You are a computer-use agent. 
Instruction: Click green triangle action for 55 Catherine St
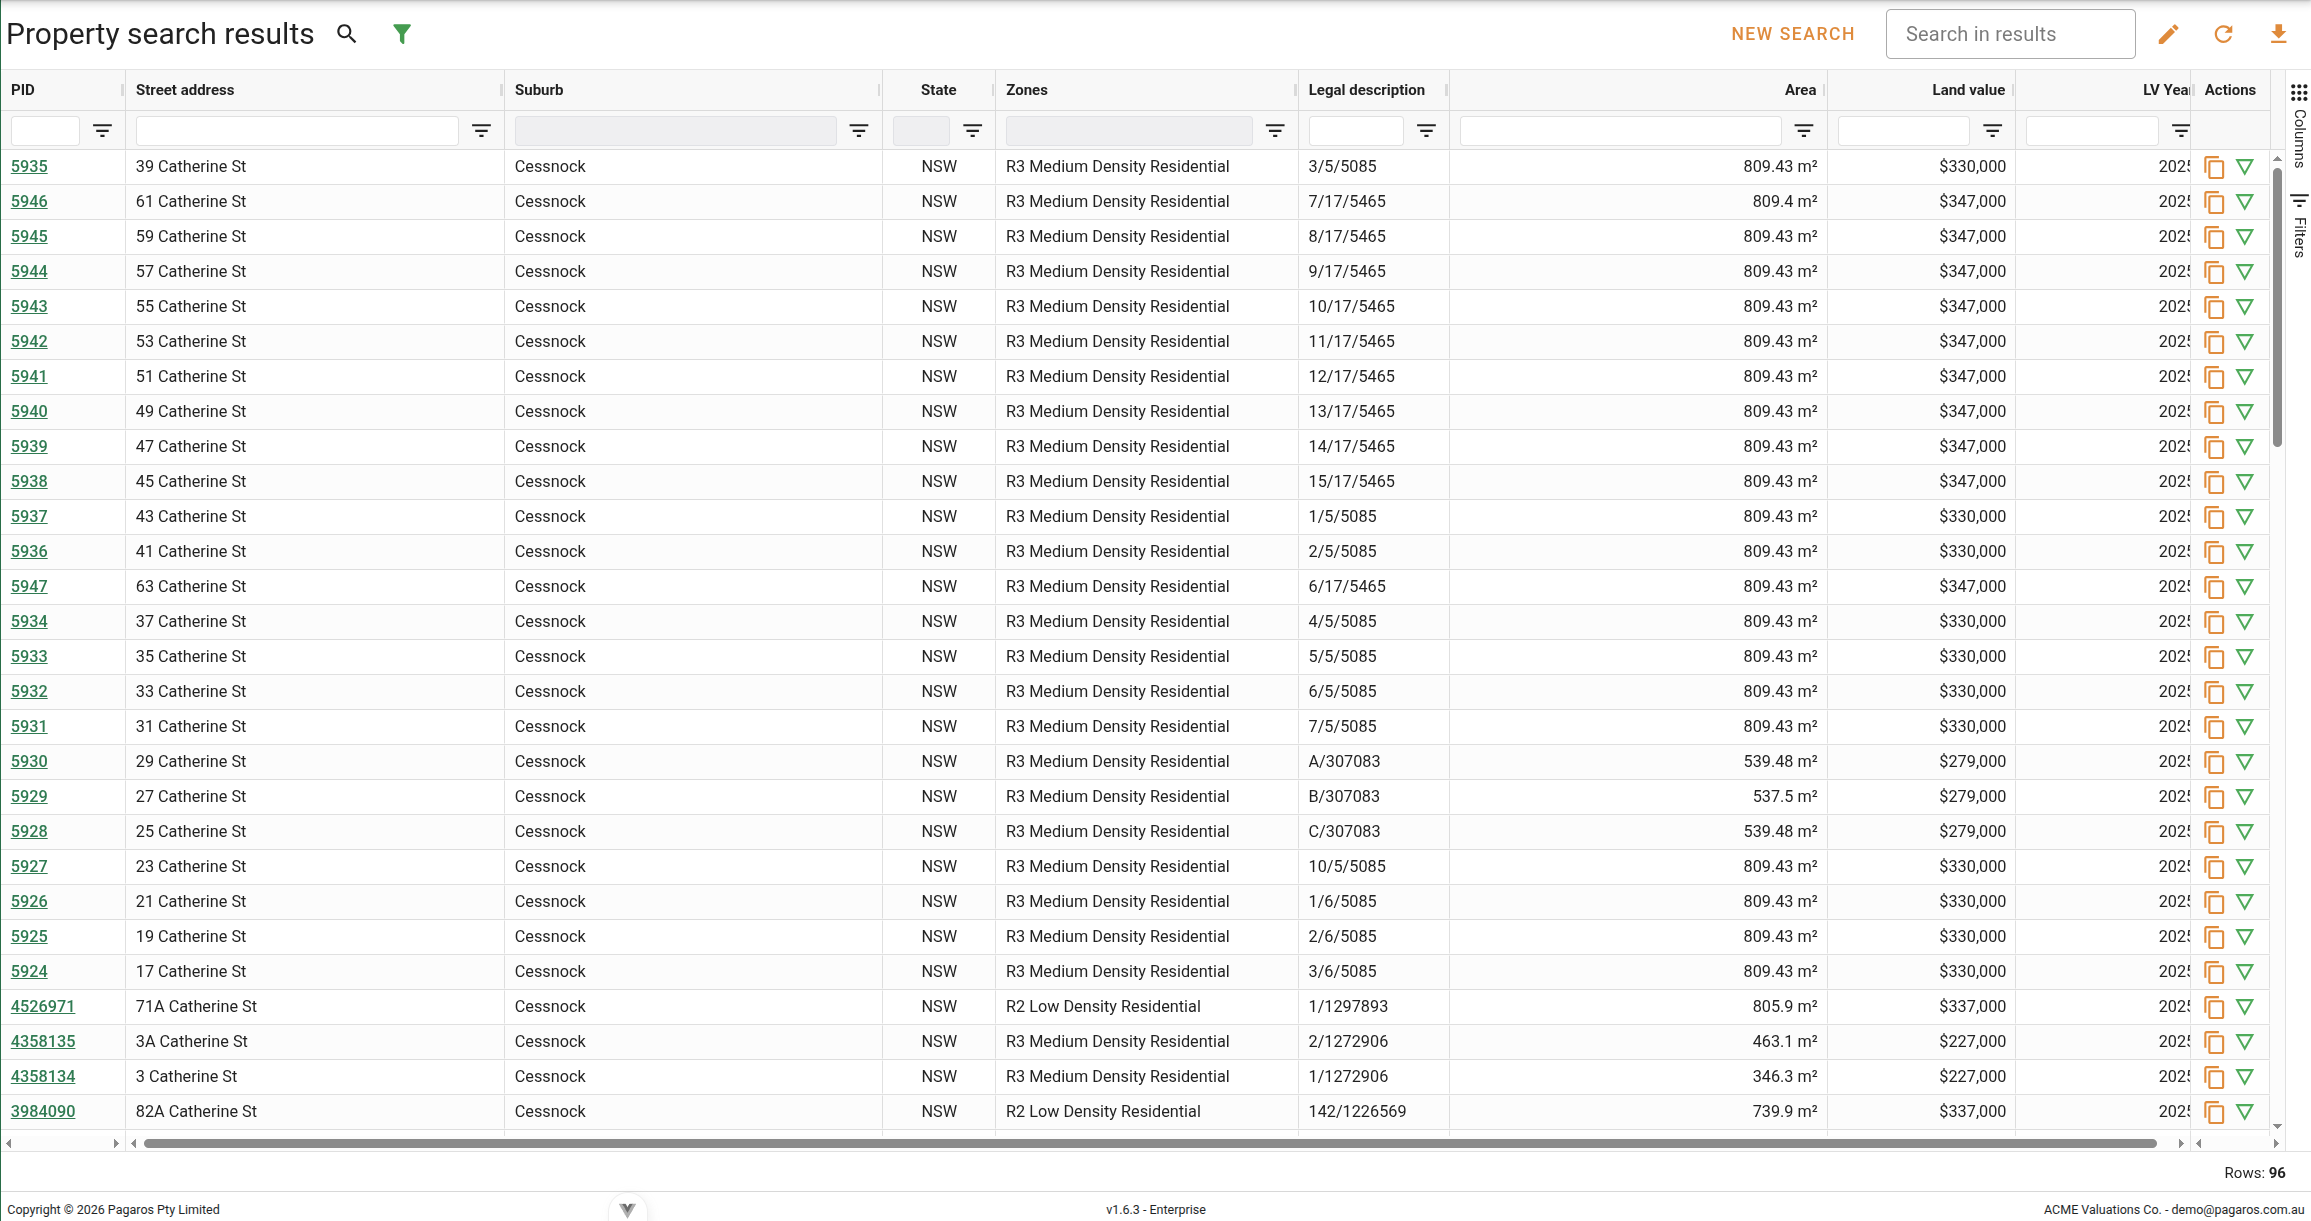point(2245,307)
